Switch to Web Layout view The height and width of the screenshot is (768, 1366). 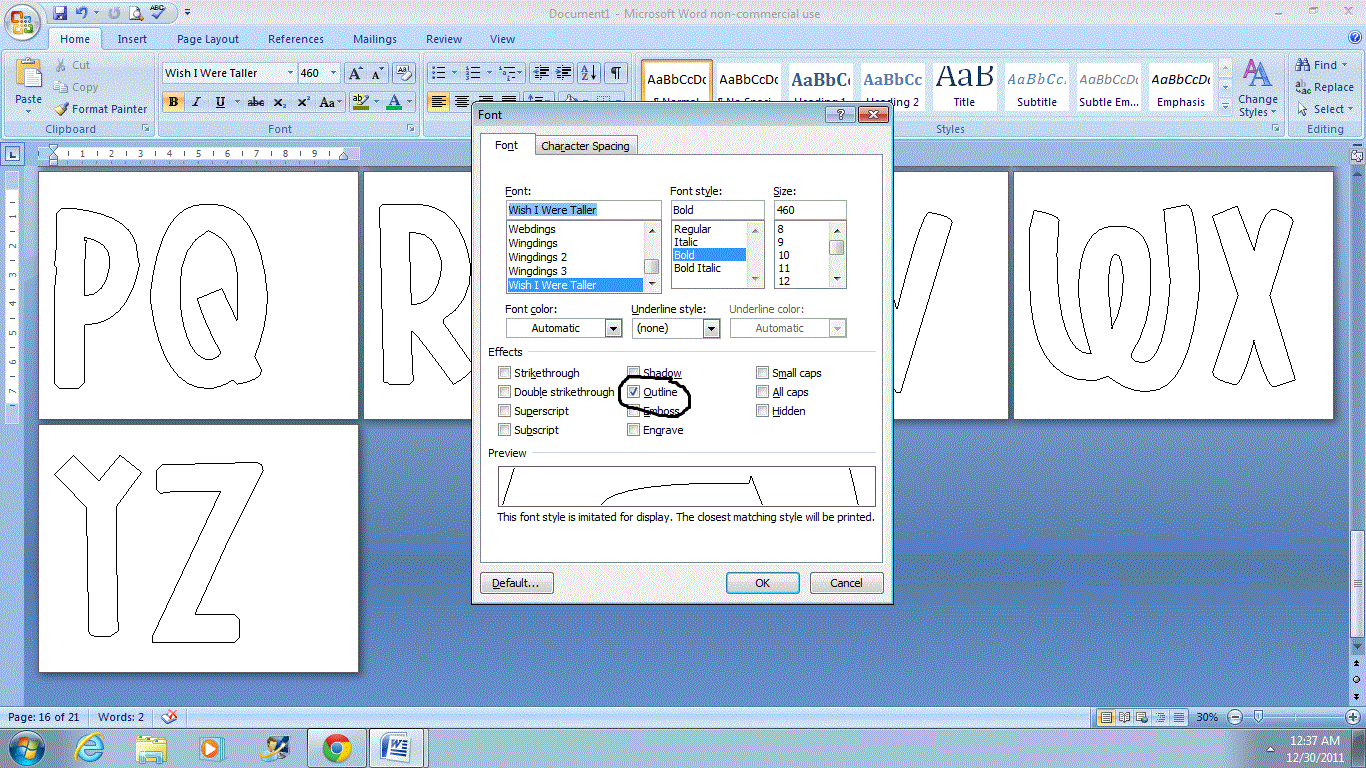(x=1142, y=717)
